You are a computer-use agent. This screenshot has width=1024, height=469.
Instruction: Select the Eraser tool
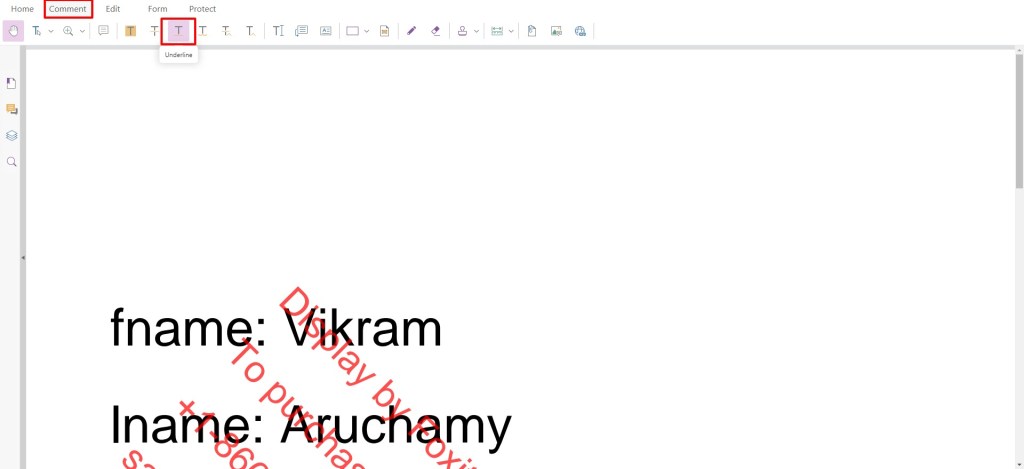point(436,31)
